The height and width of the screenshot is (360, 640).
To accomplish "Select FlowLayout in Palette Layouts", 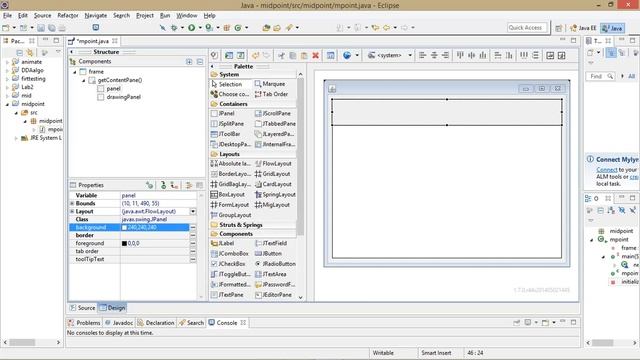I will click(273, 164).
